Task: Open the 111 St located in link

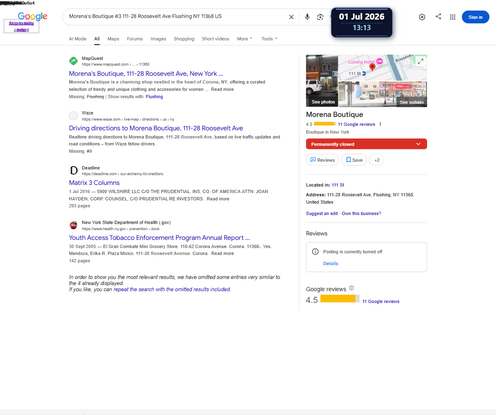Action: click(x=338, y=185)
